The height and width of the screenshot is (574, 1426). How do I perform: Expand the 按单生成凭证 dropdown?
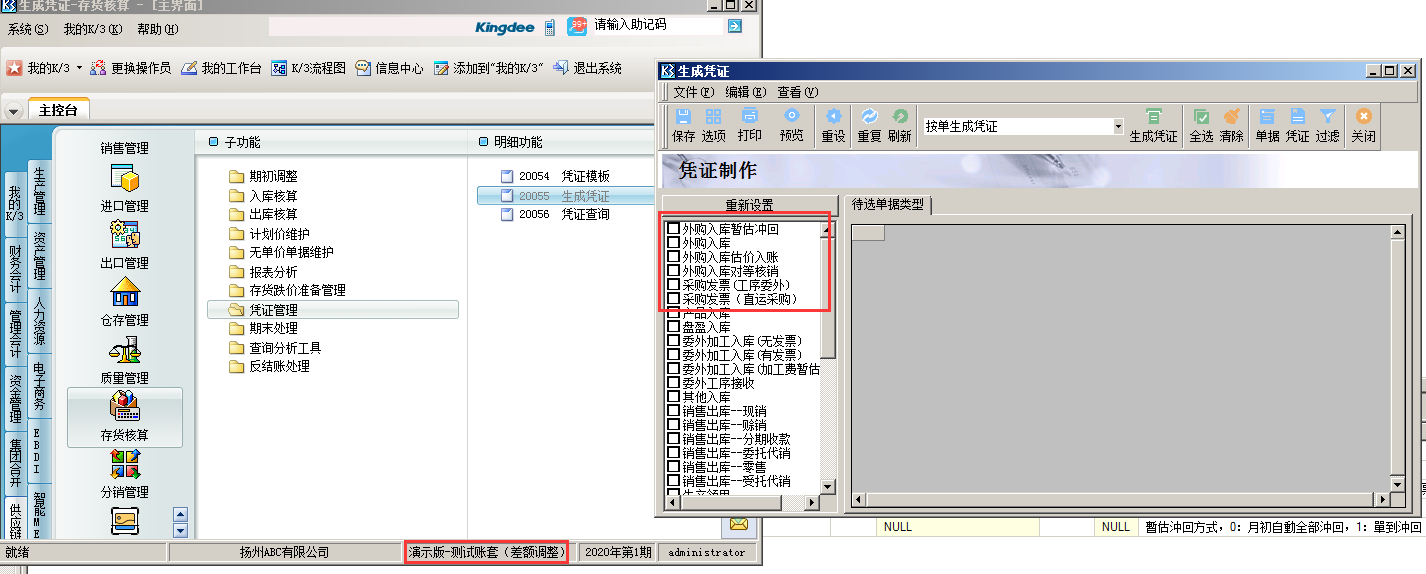click(x=1118, y=127)
